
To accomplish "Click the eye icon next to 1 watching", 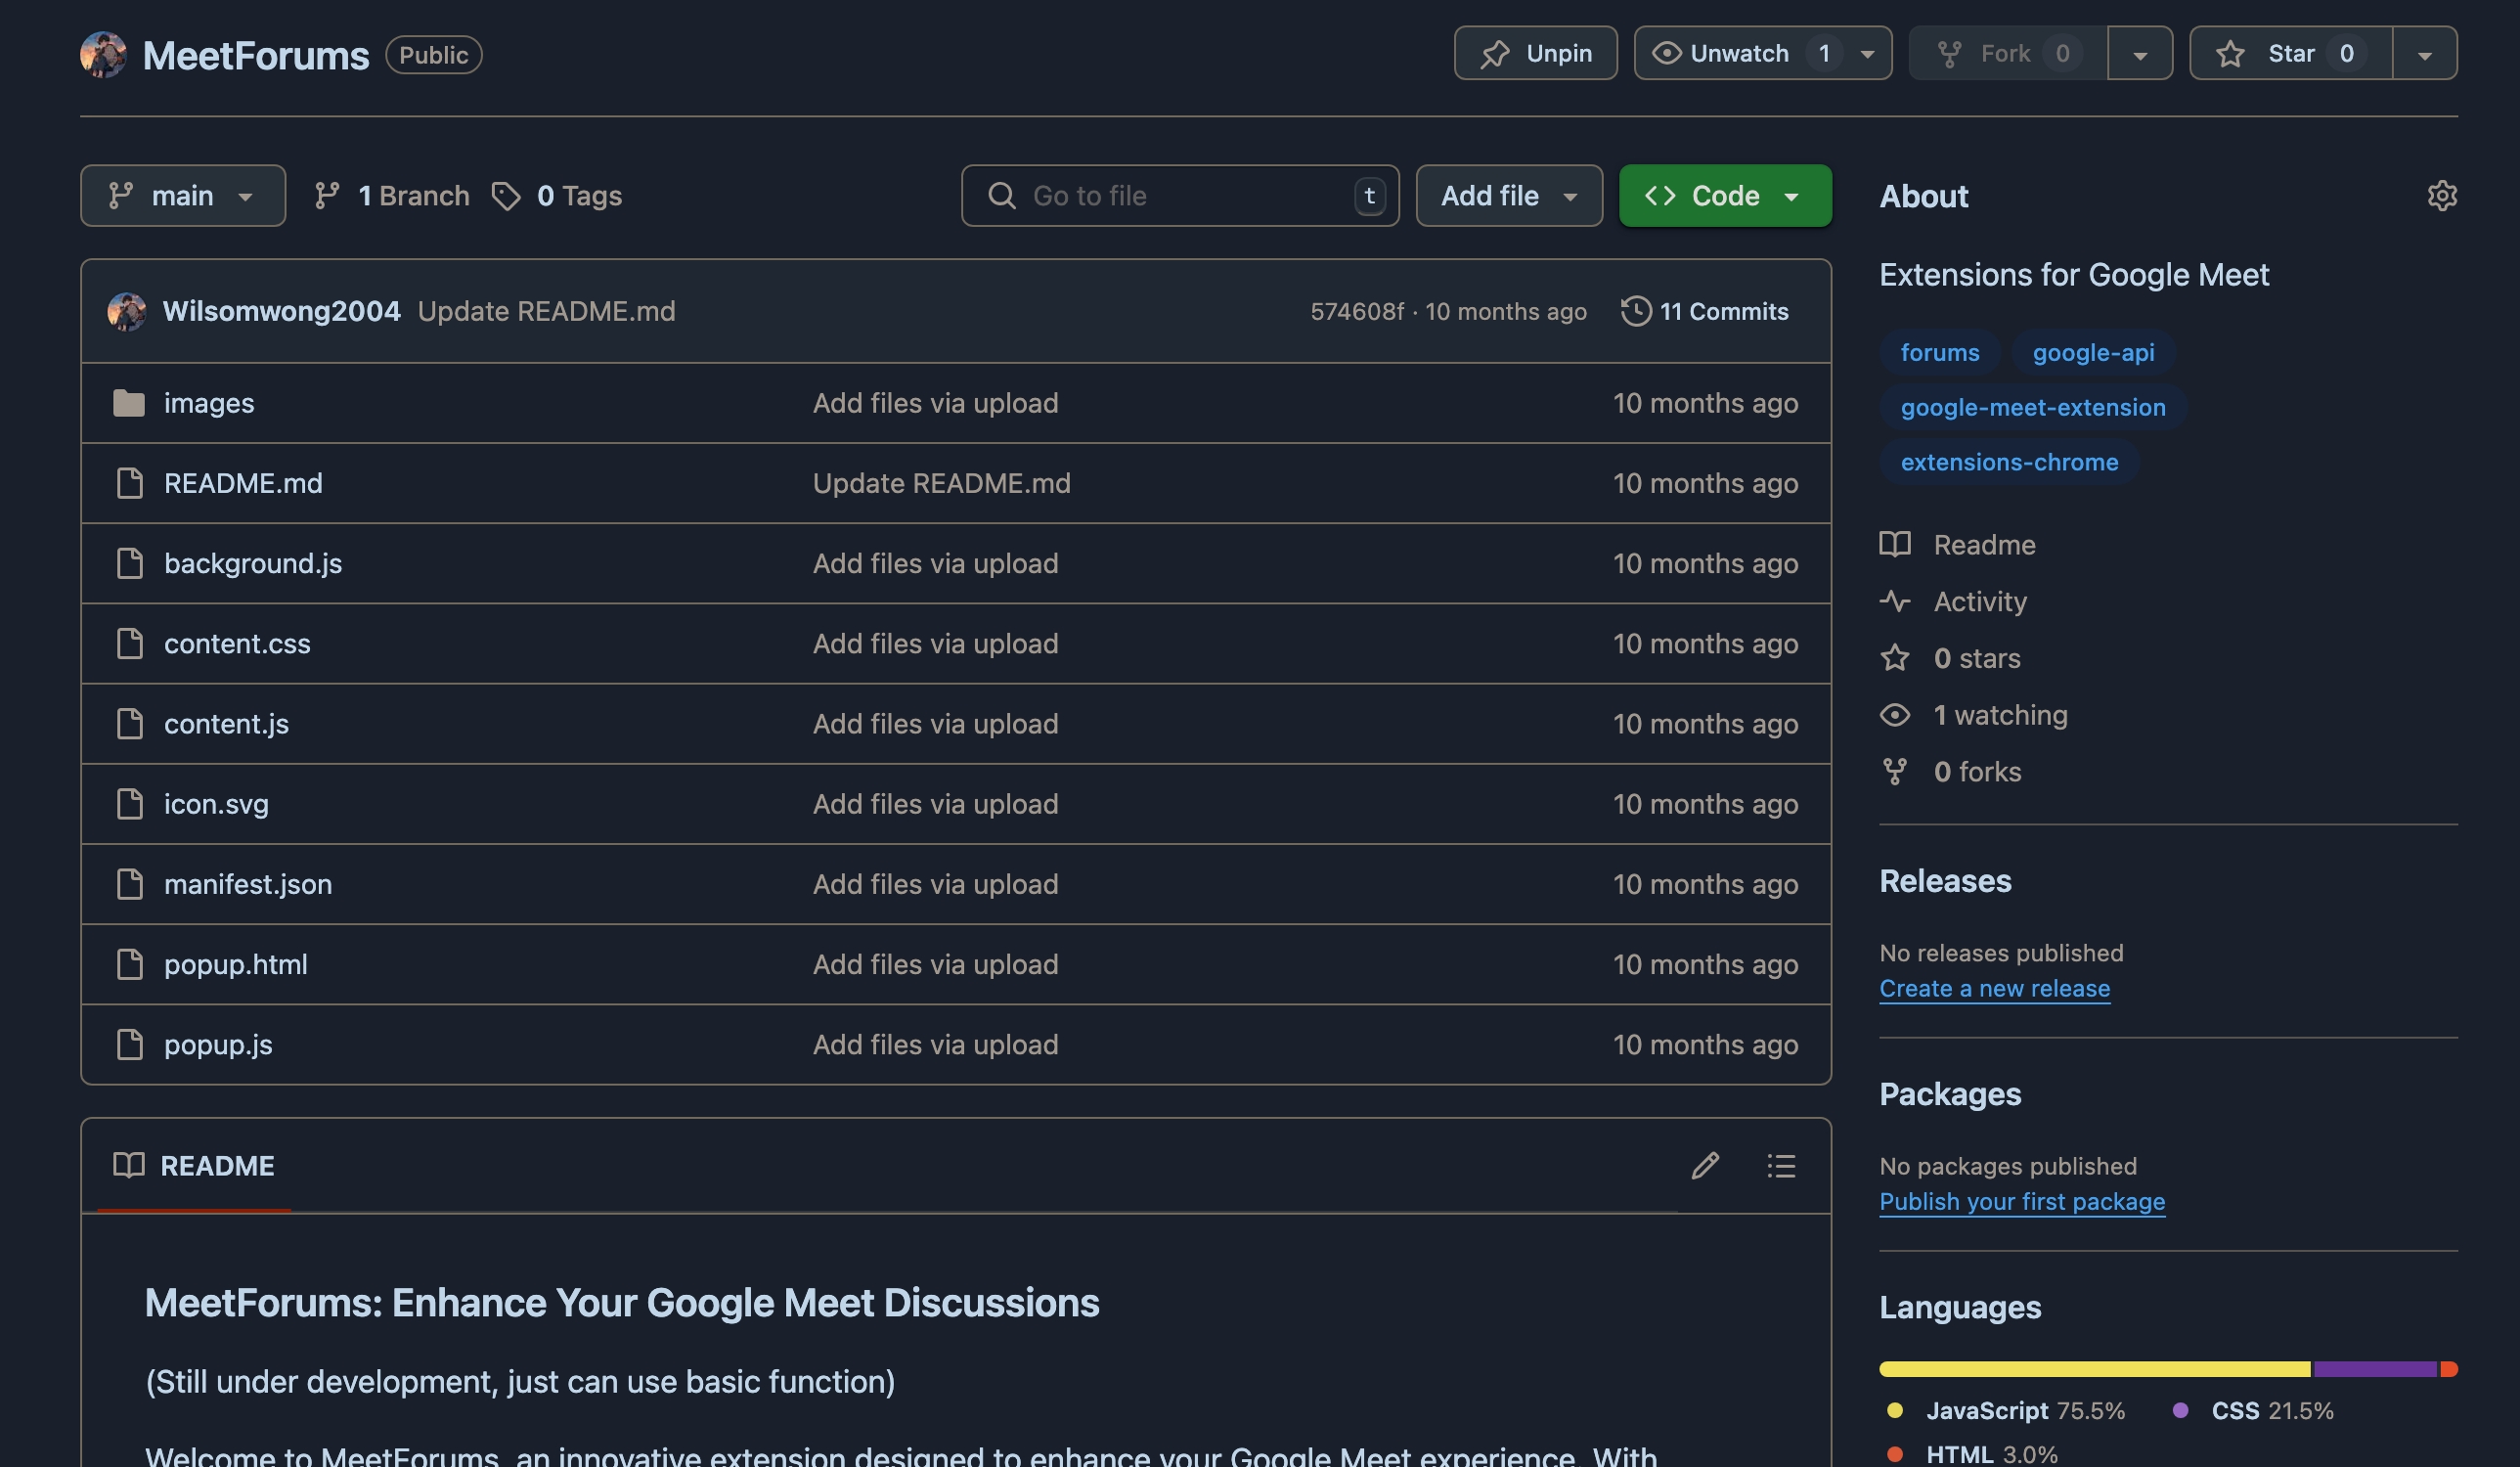I will coord(1895,715).
